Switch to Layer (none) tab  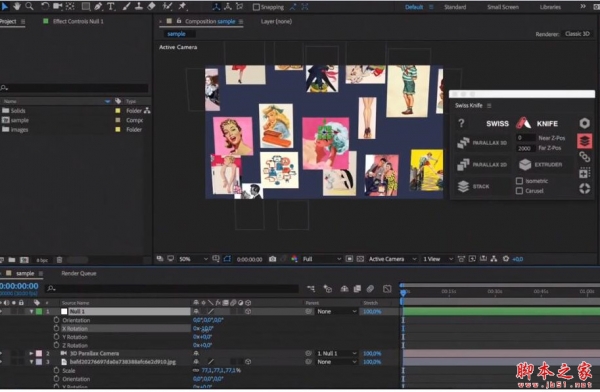pos(276,21)
